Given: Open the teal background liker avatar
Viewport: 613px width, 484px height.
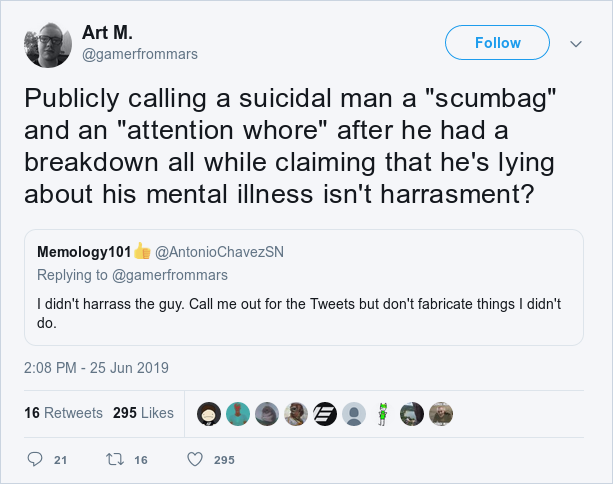Looking at the screenshot, I should (238, 414).
